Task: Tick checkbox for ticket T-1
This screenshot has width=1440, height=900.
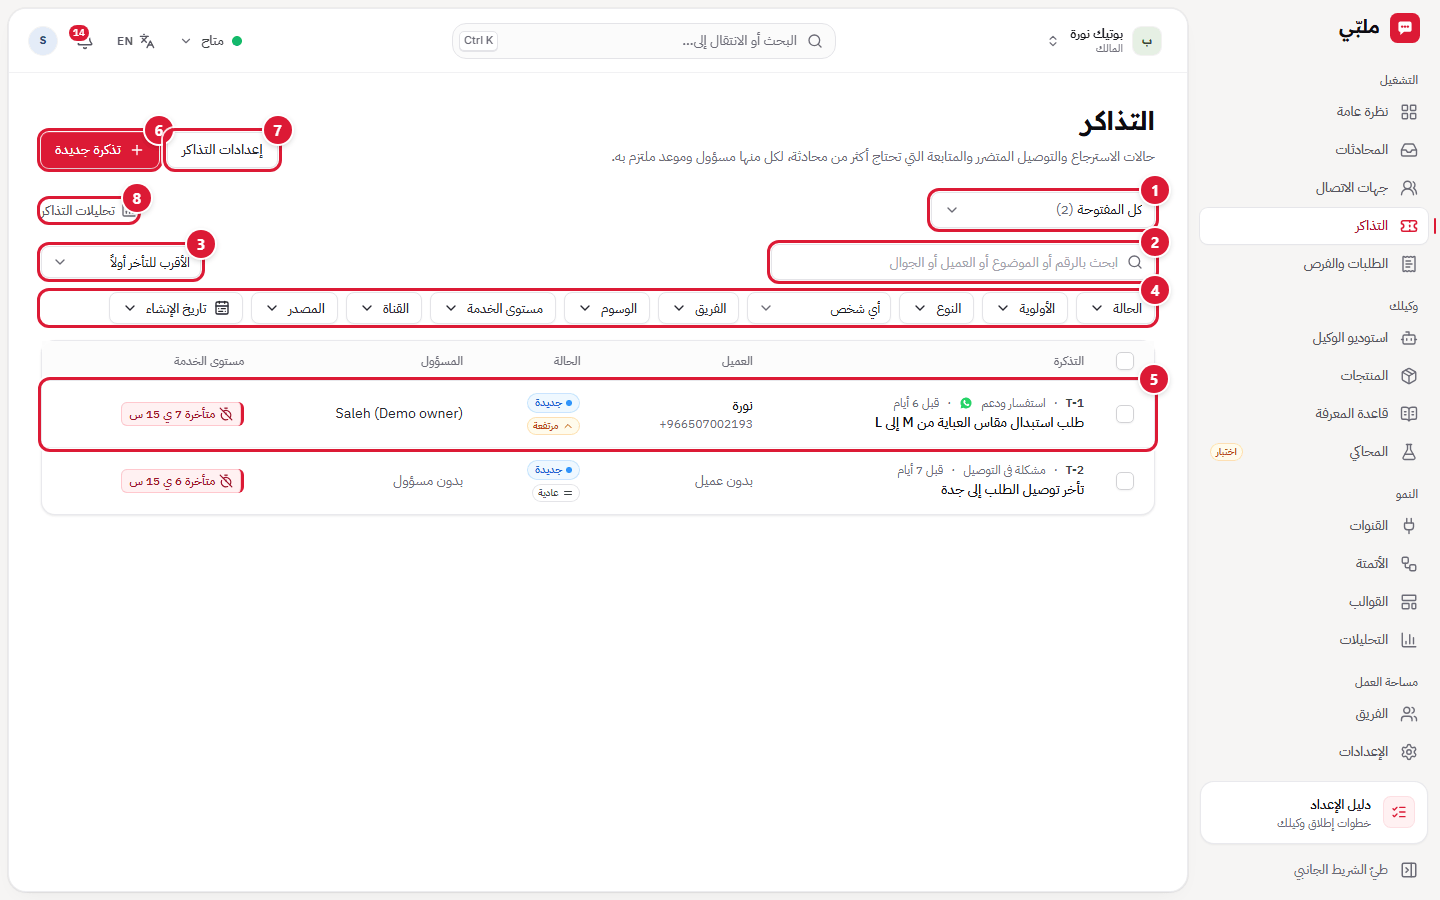Action: click(1125, 414)
